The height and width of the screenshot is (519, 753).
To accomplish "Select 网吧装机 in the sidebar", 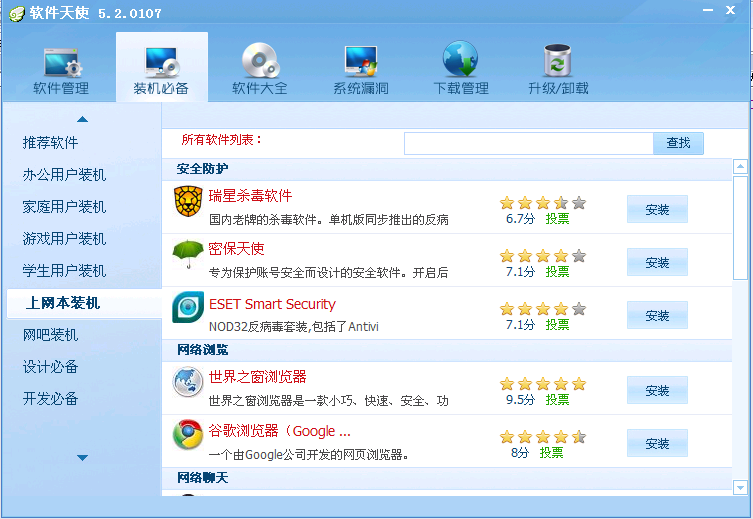I will point(50,335).
